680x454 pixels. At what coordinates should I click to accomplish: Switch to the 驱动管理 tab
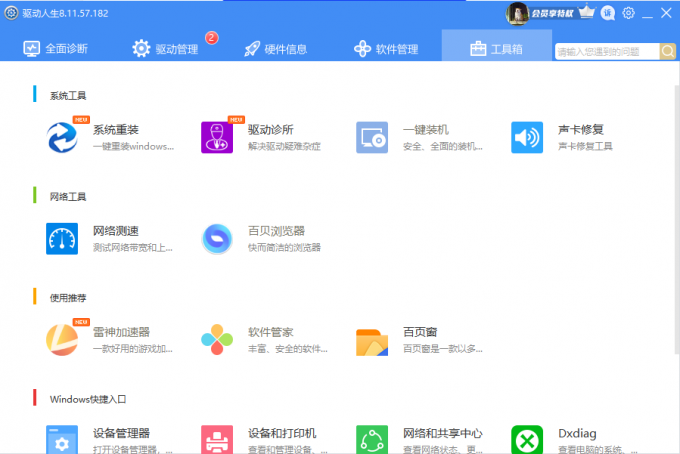tap(165, 49)
